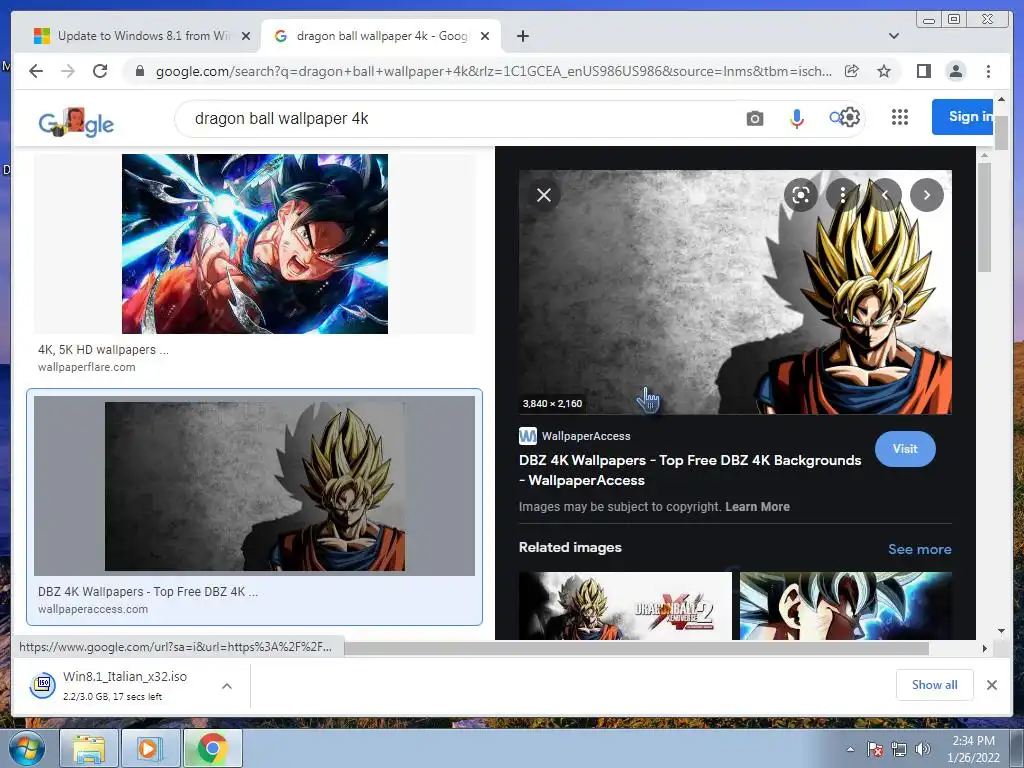Dismiss the downloads bar

(991, 685)
